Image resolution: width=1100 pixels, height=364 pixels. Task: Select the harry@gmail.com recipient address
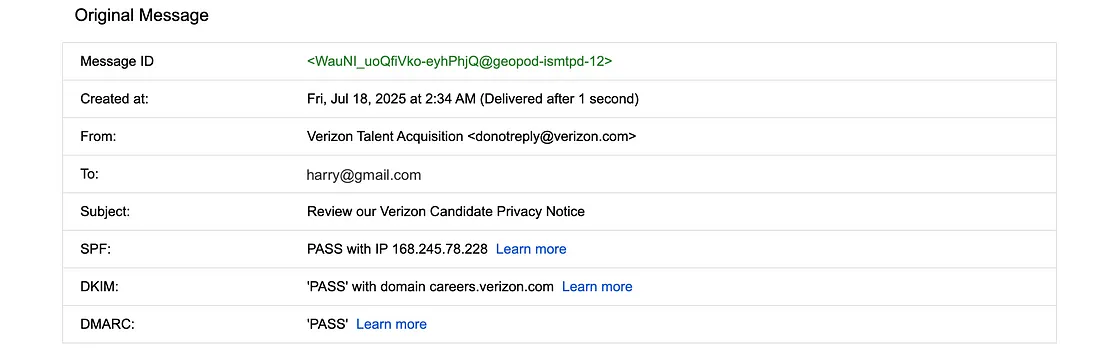(364, 175)
